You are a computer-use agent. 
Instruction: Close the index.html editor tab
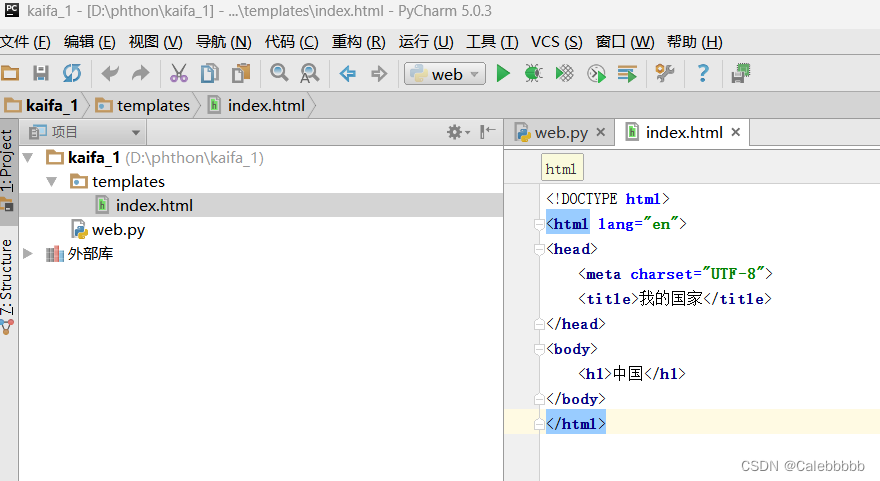click(x=736, y=132)
